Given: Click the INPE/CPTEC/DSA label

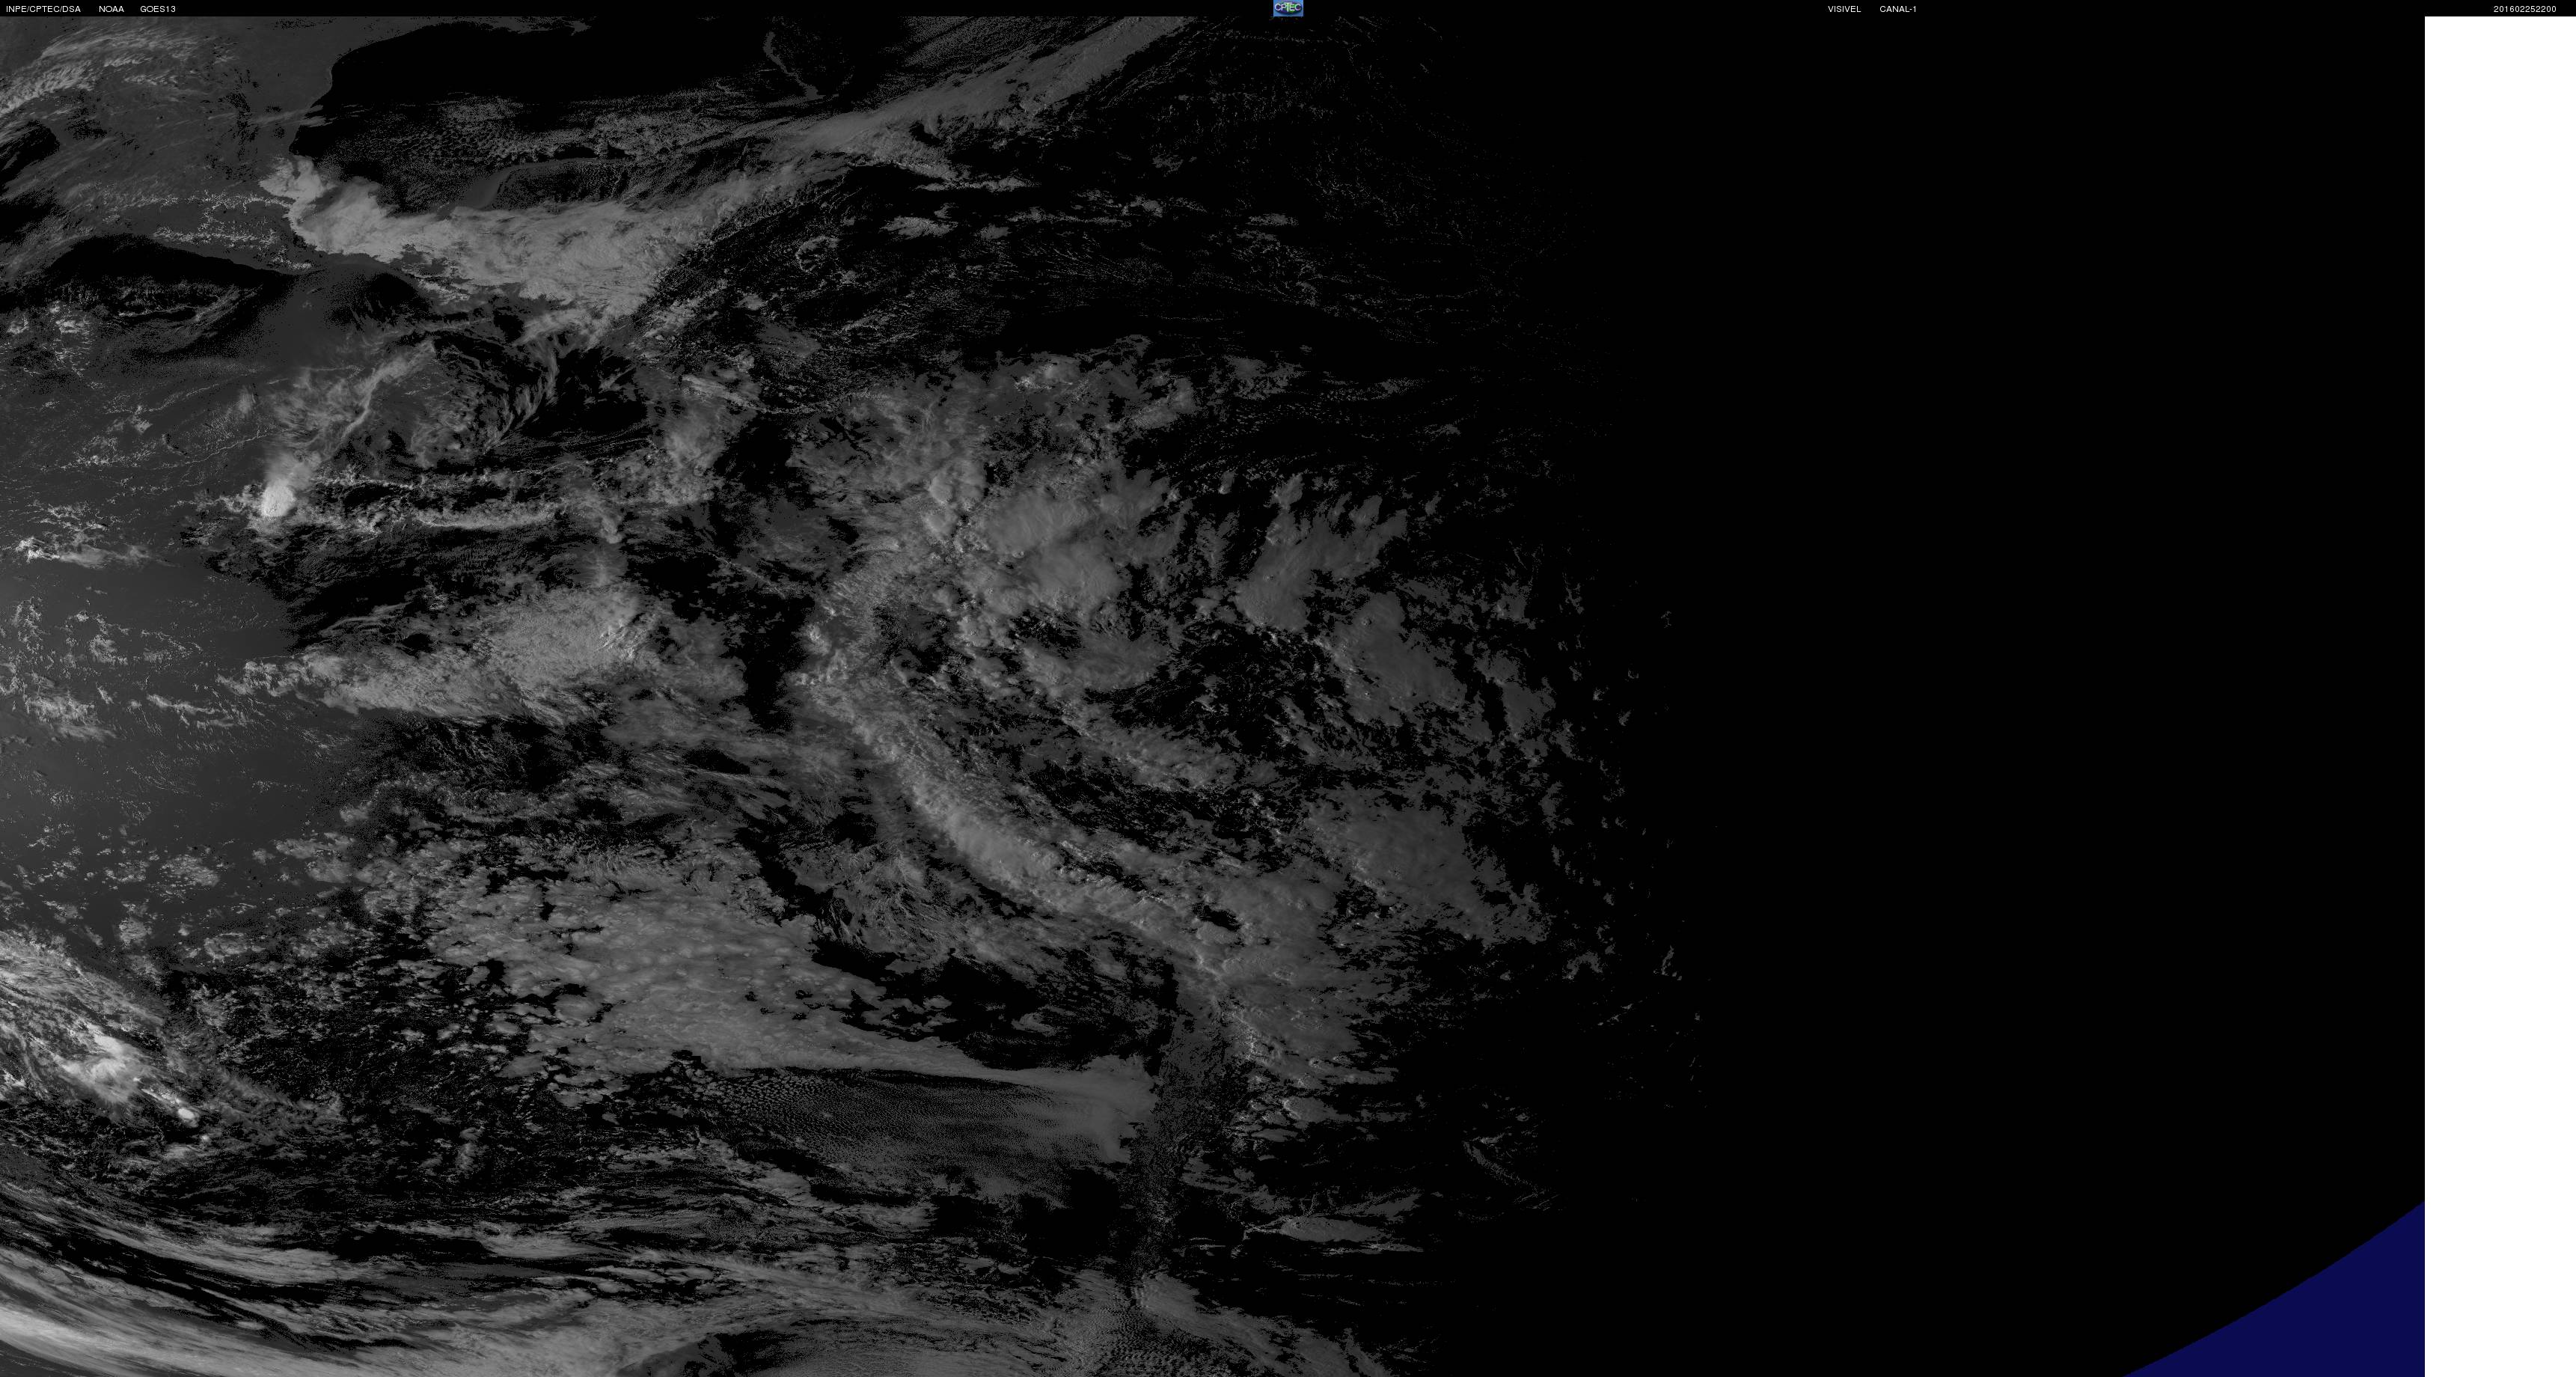Looking at the screenshot, I should 43,9.
